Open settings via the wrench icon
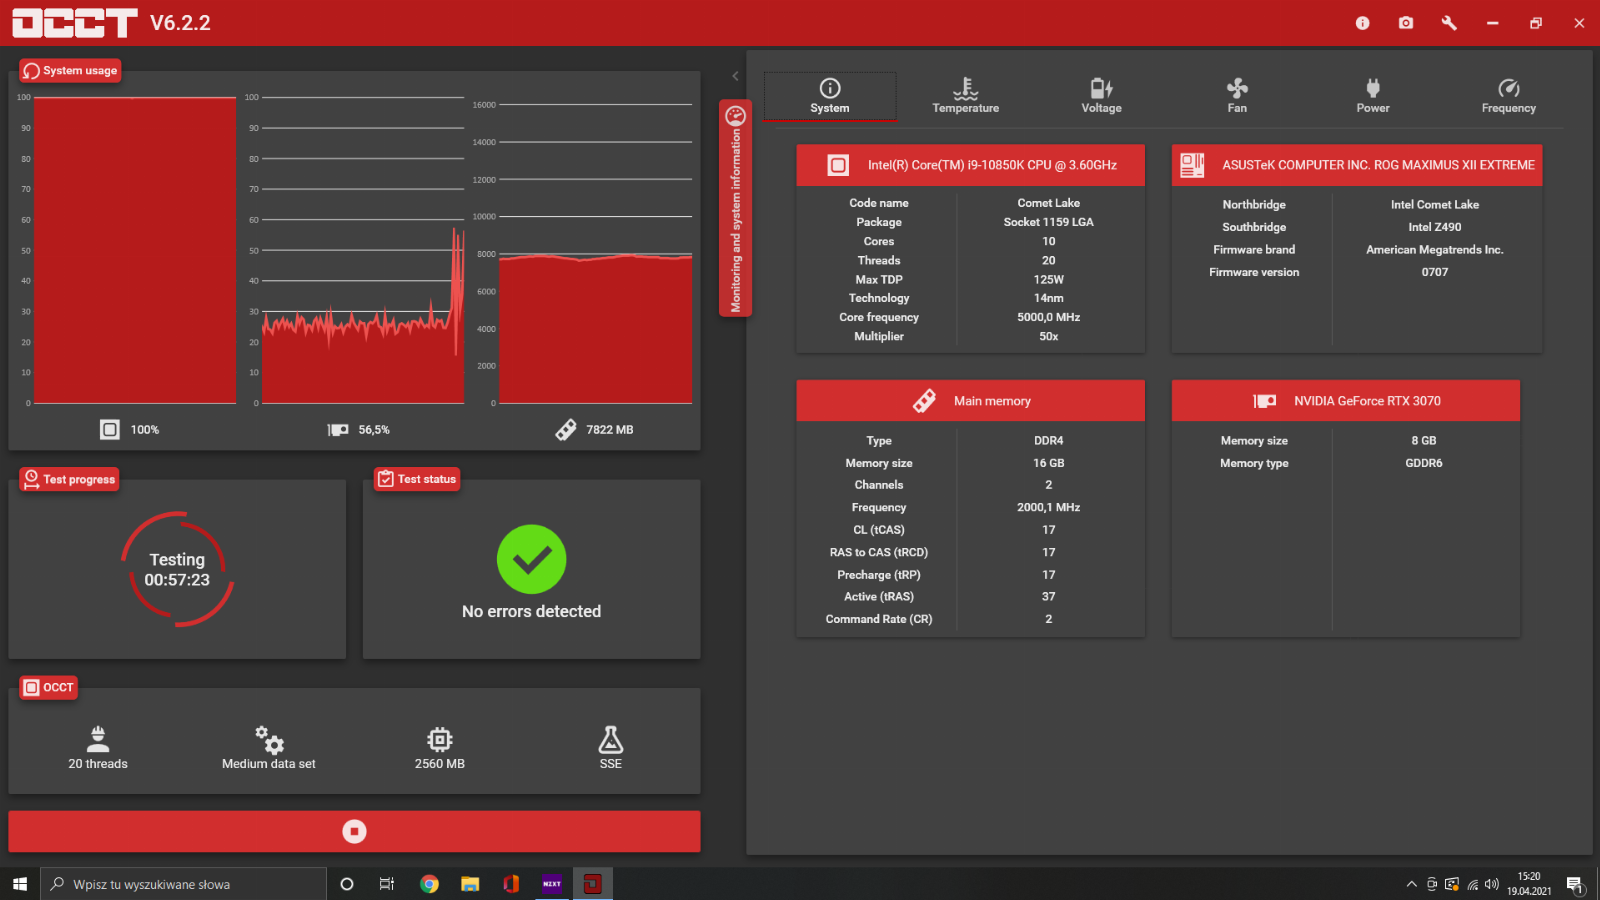Viewport: 1600px width, 900px height. (x=1449, y=23)
